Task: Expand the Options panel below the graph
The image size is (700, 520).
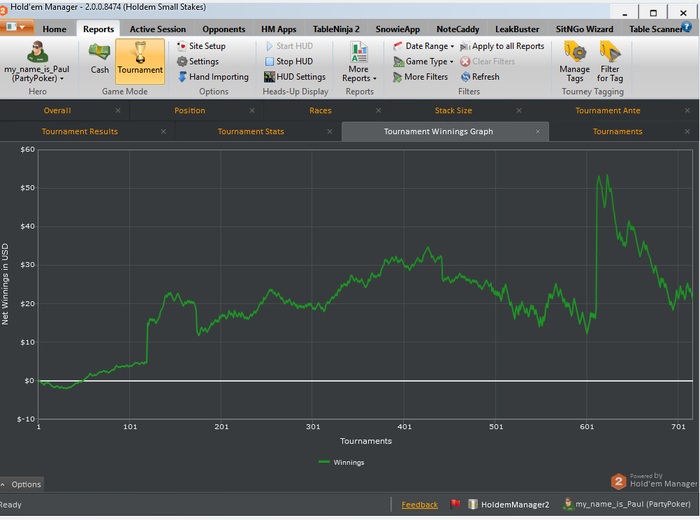Action: pos(21,484)
